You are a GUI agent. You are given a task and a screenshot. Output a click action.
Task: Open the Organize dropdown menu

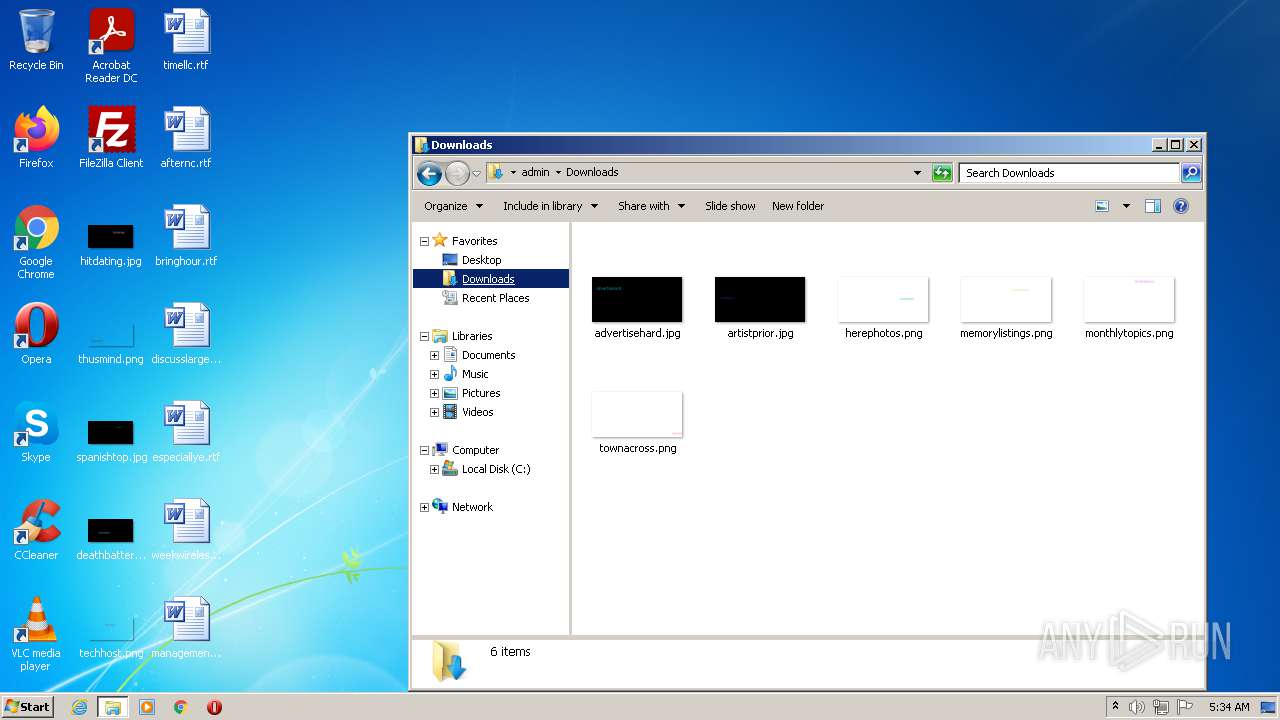click(453, 206)
